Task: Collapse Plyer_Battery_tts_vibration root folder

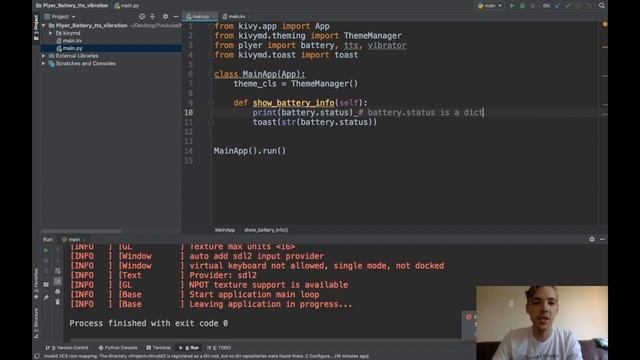Action: [x=43, y=25]
